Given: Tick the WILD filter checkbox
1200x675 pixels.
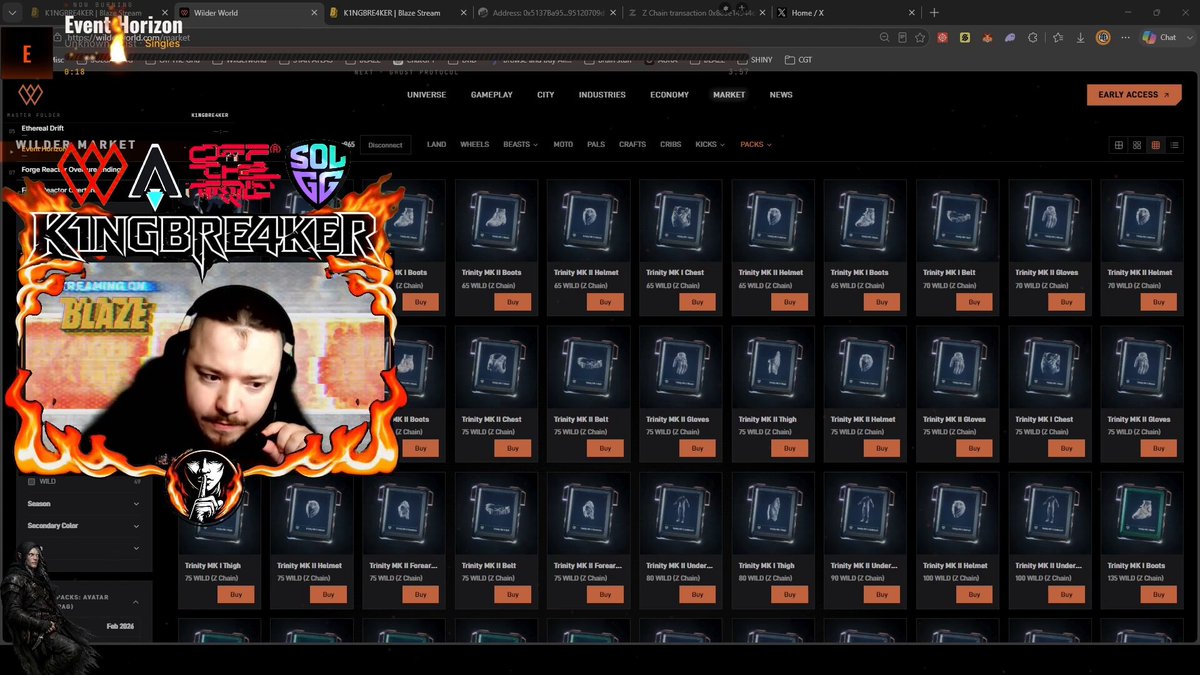Looking at the screenshot, I should (31, 481).
